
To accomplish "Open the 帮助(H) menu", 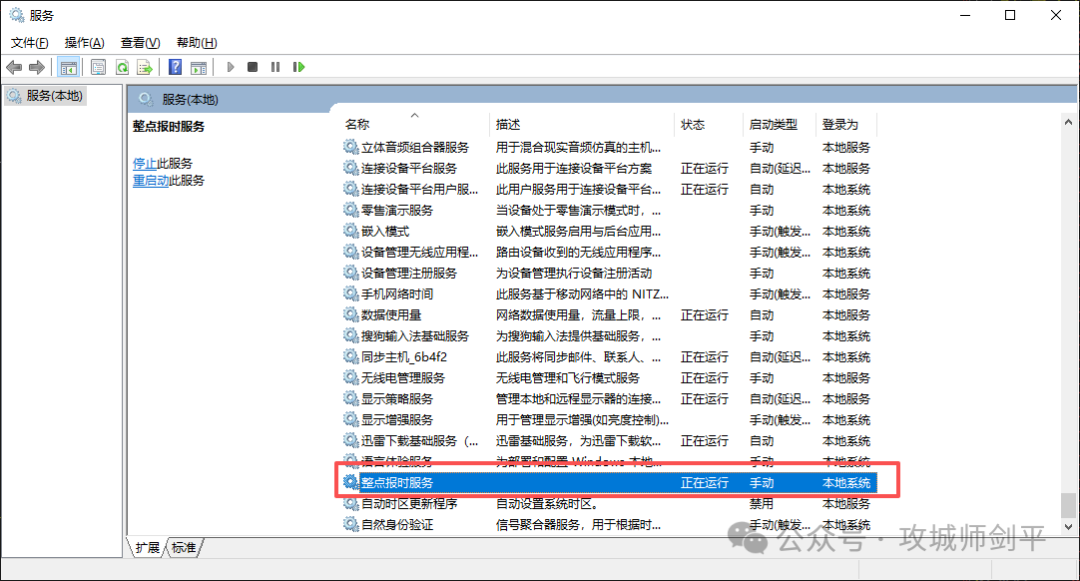I will [196, 43].
